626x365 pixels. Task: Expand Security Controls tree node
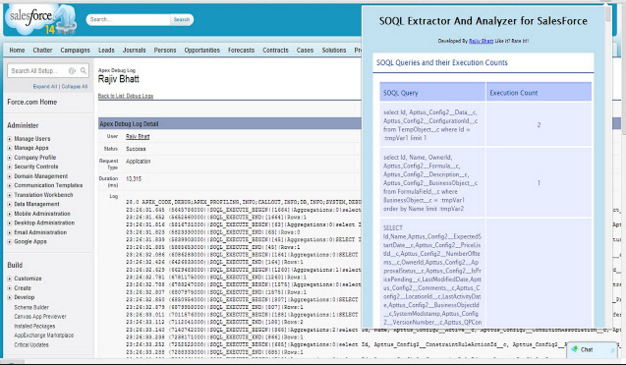tap(10, 167)
